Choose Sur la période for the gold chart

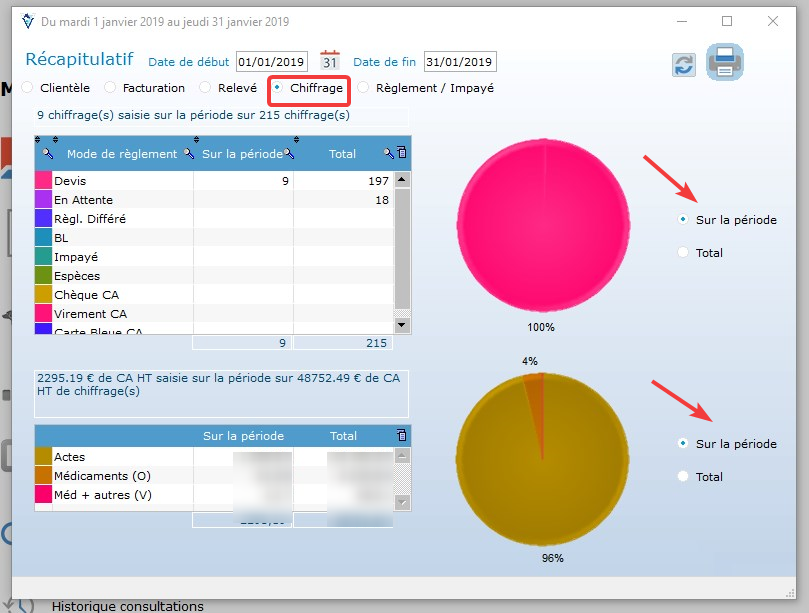click(x=683, y=443)
